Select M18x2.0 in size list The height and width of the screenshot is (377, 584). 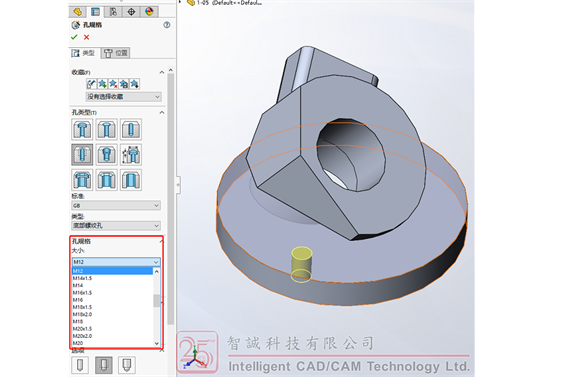click(112, 314)
